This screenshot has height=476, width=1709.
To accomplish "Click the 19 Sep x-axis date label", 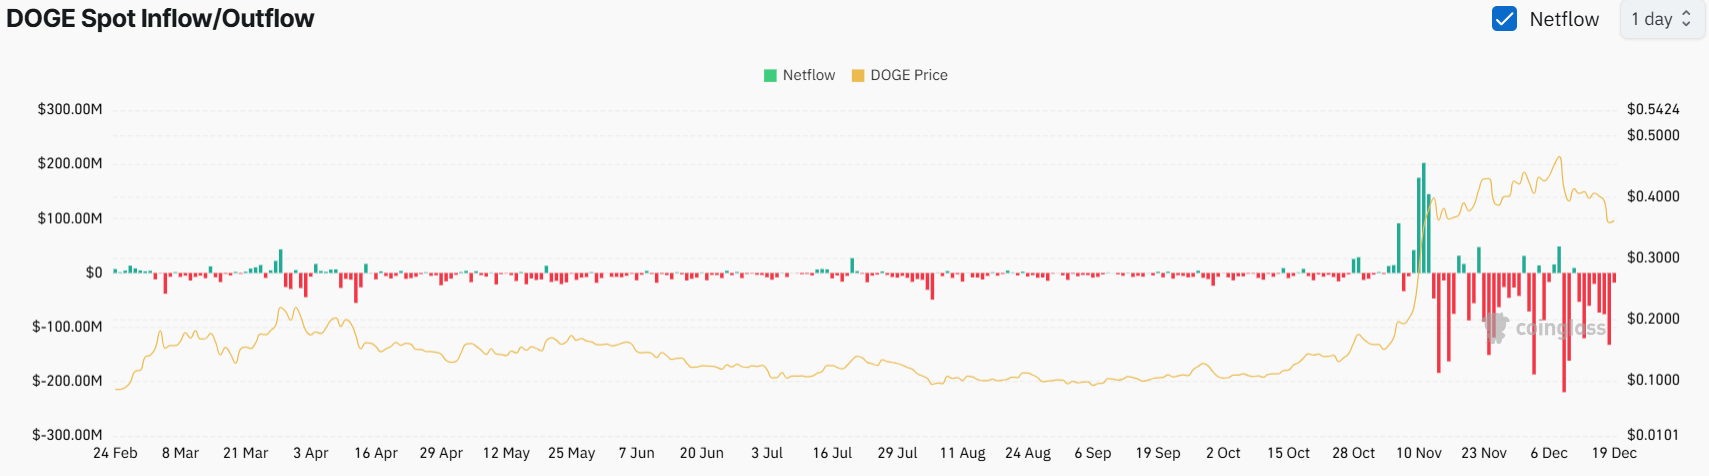I will 1158,453.
